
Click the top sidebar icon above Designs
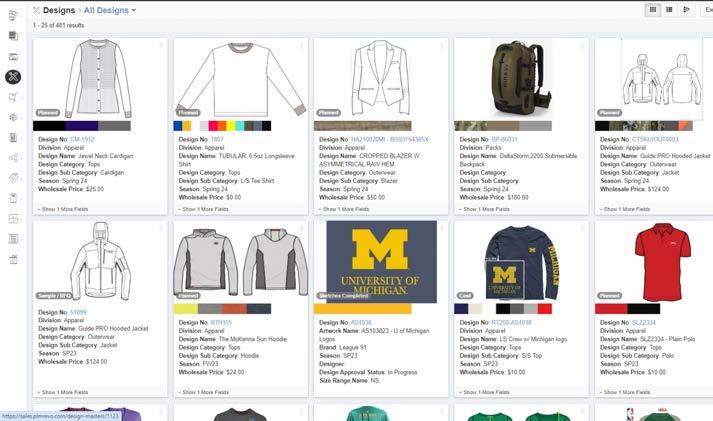(13, 16)
